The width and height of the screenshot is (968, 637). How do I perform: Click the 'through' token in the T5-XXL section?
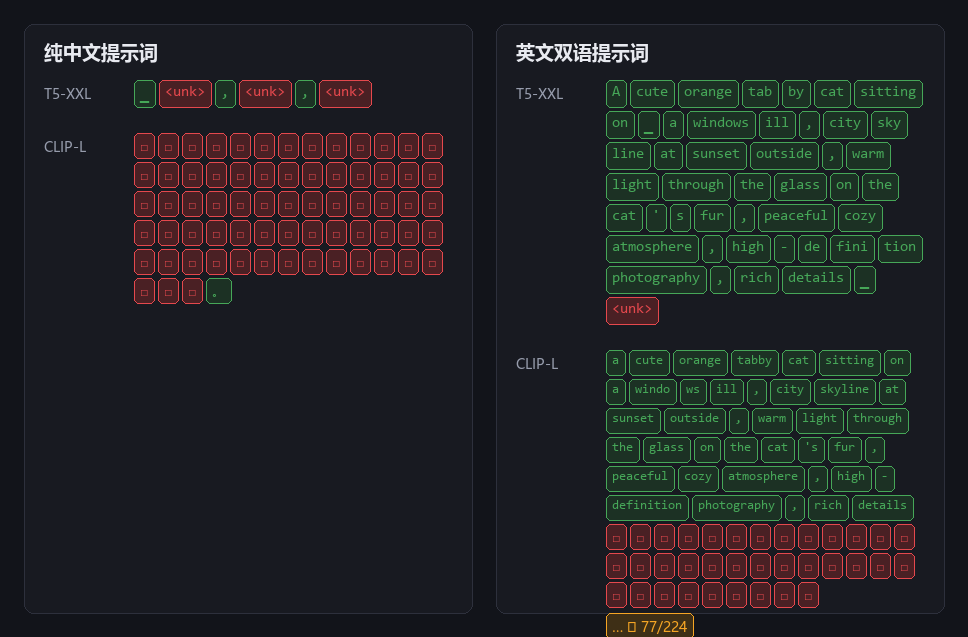(x=696, y=186)
